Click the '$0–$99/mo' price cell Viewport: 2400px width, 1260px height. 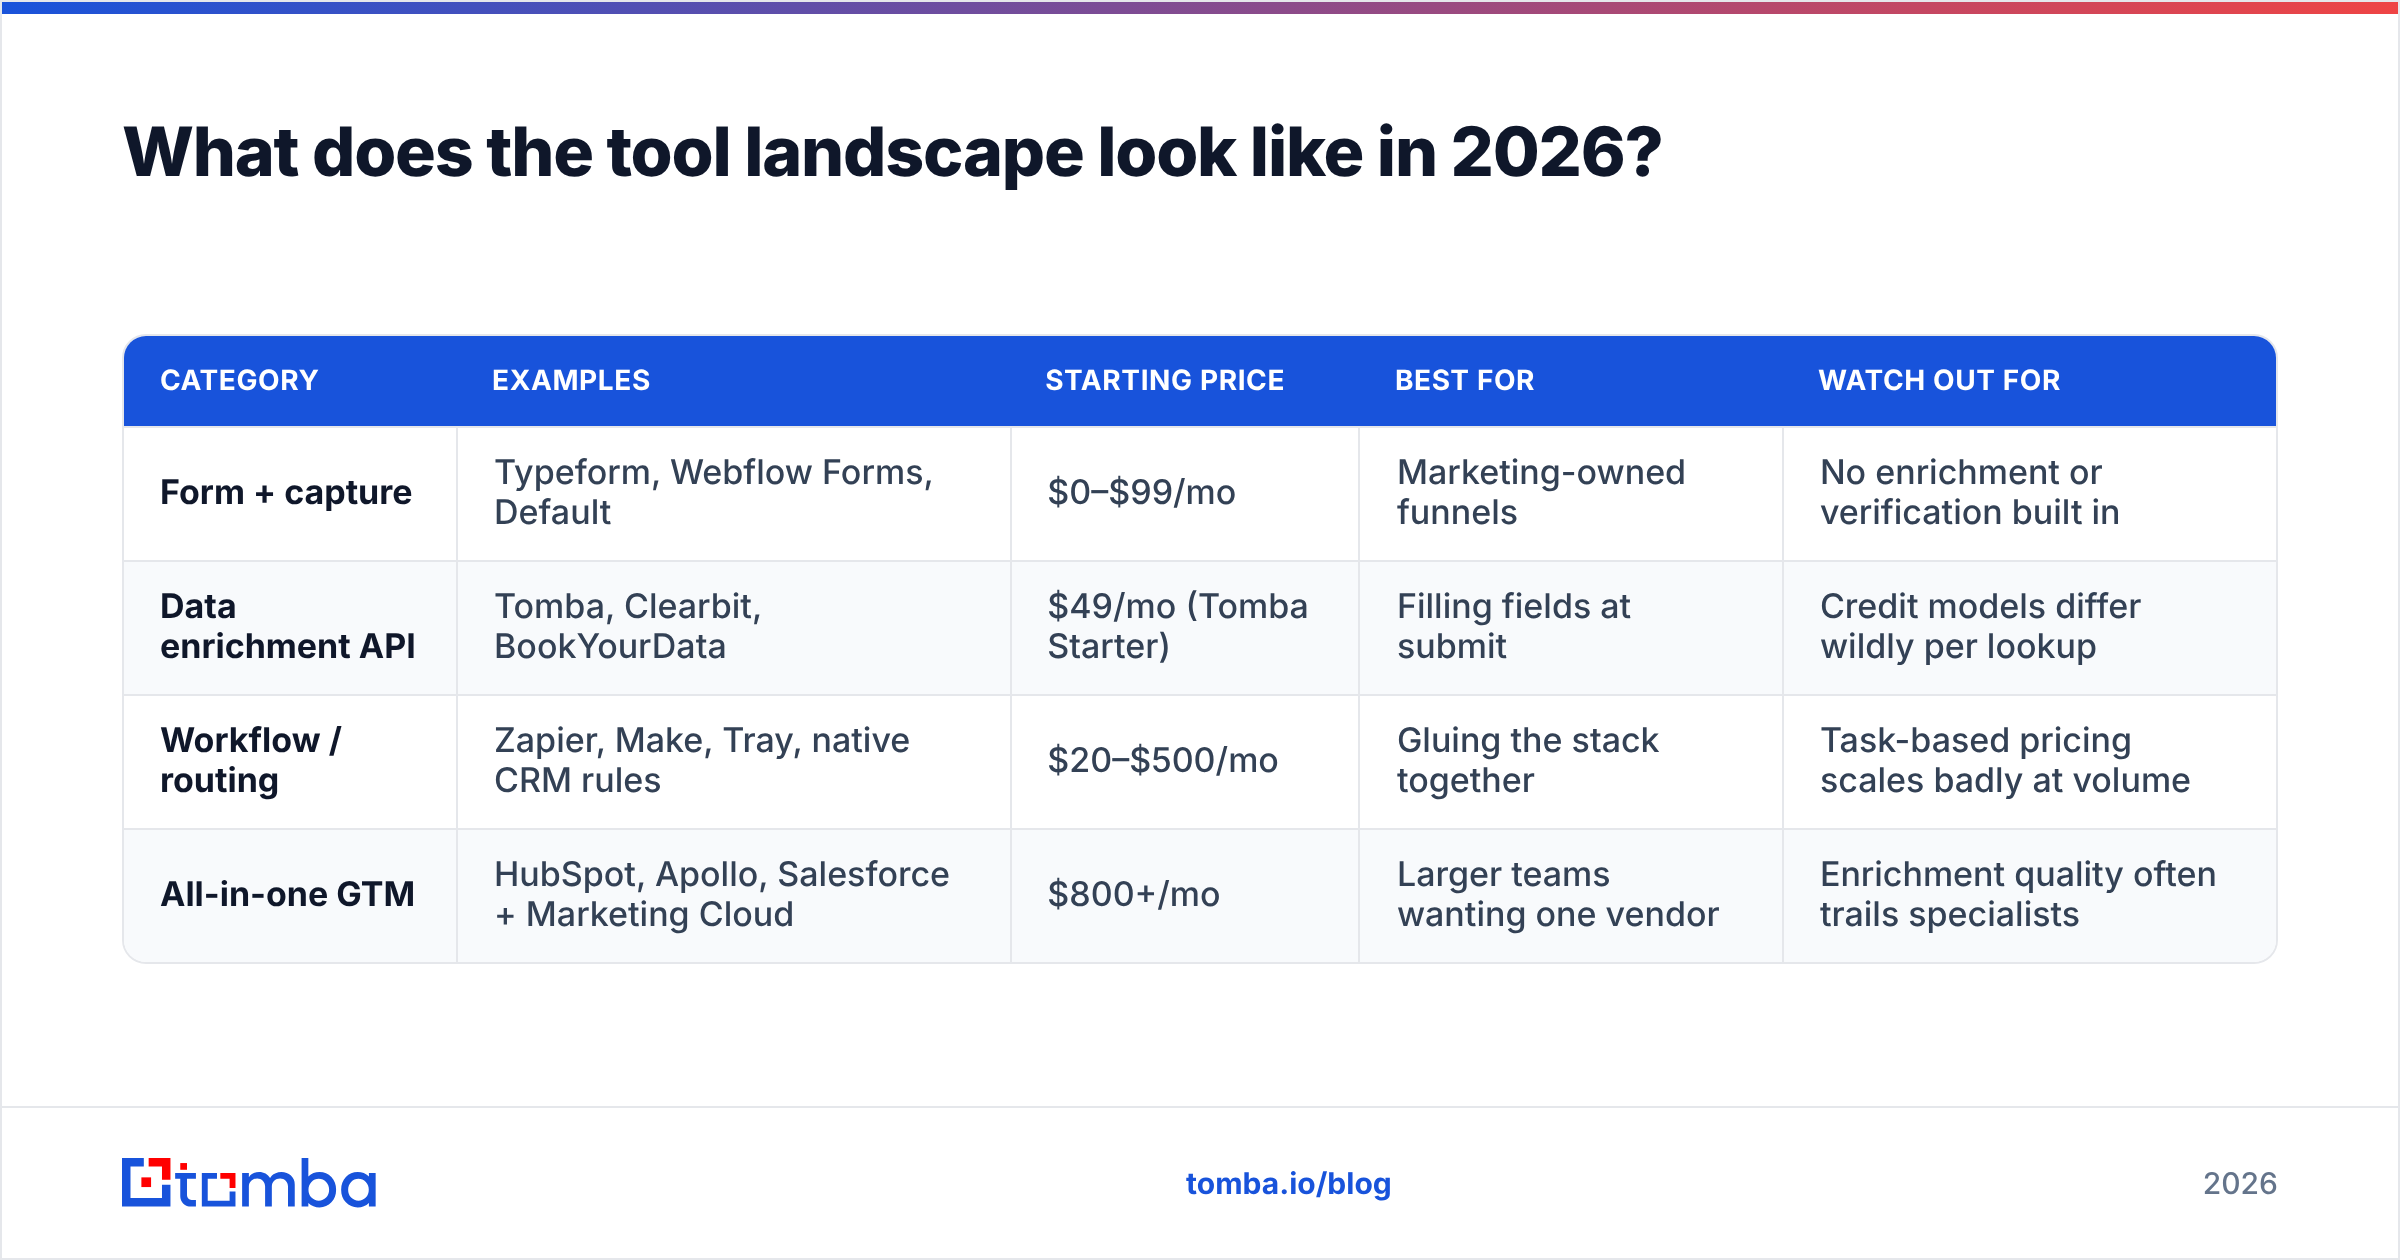1185,493
